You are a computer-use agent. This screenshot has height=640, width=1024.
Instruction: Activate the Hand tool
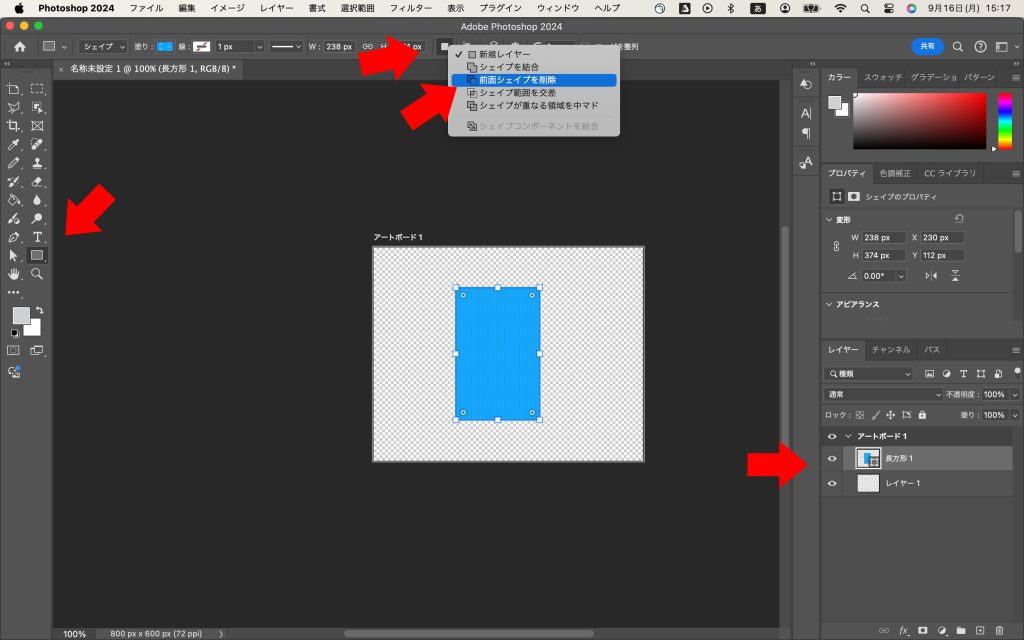14,274
